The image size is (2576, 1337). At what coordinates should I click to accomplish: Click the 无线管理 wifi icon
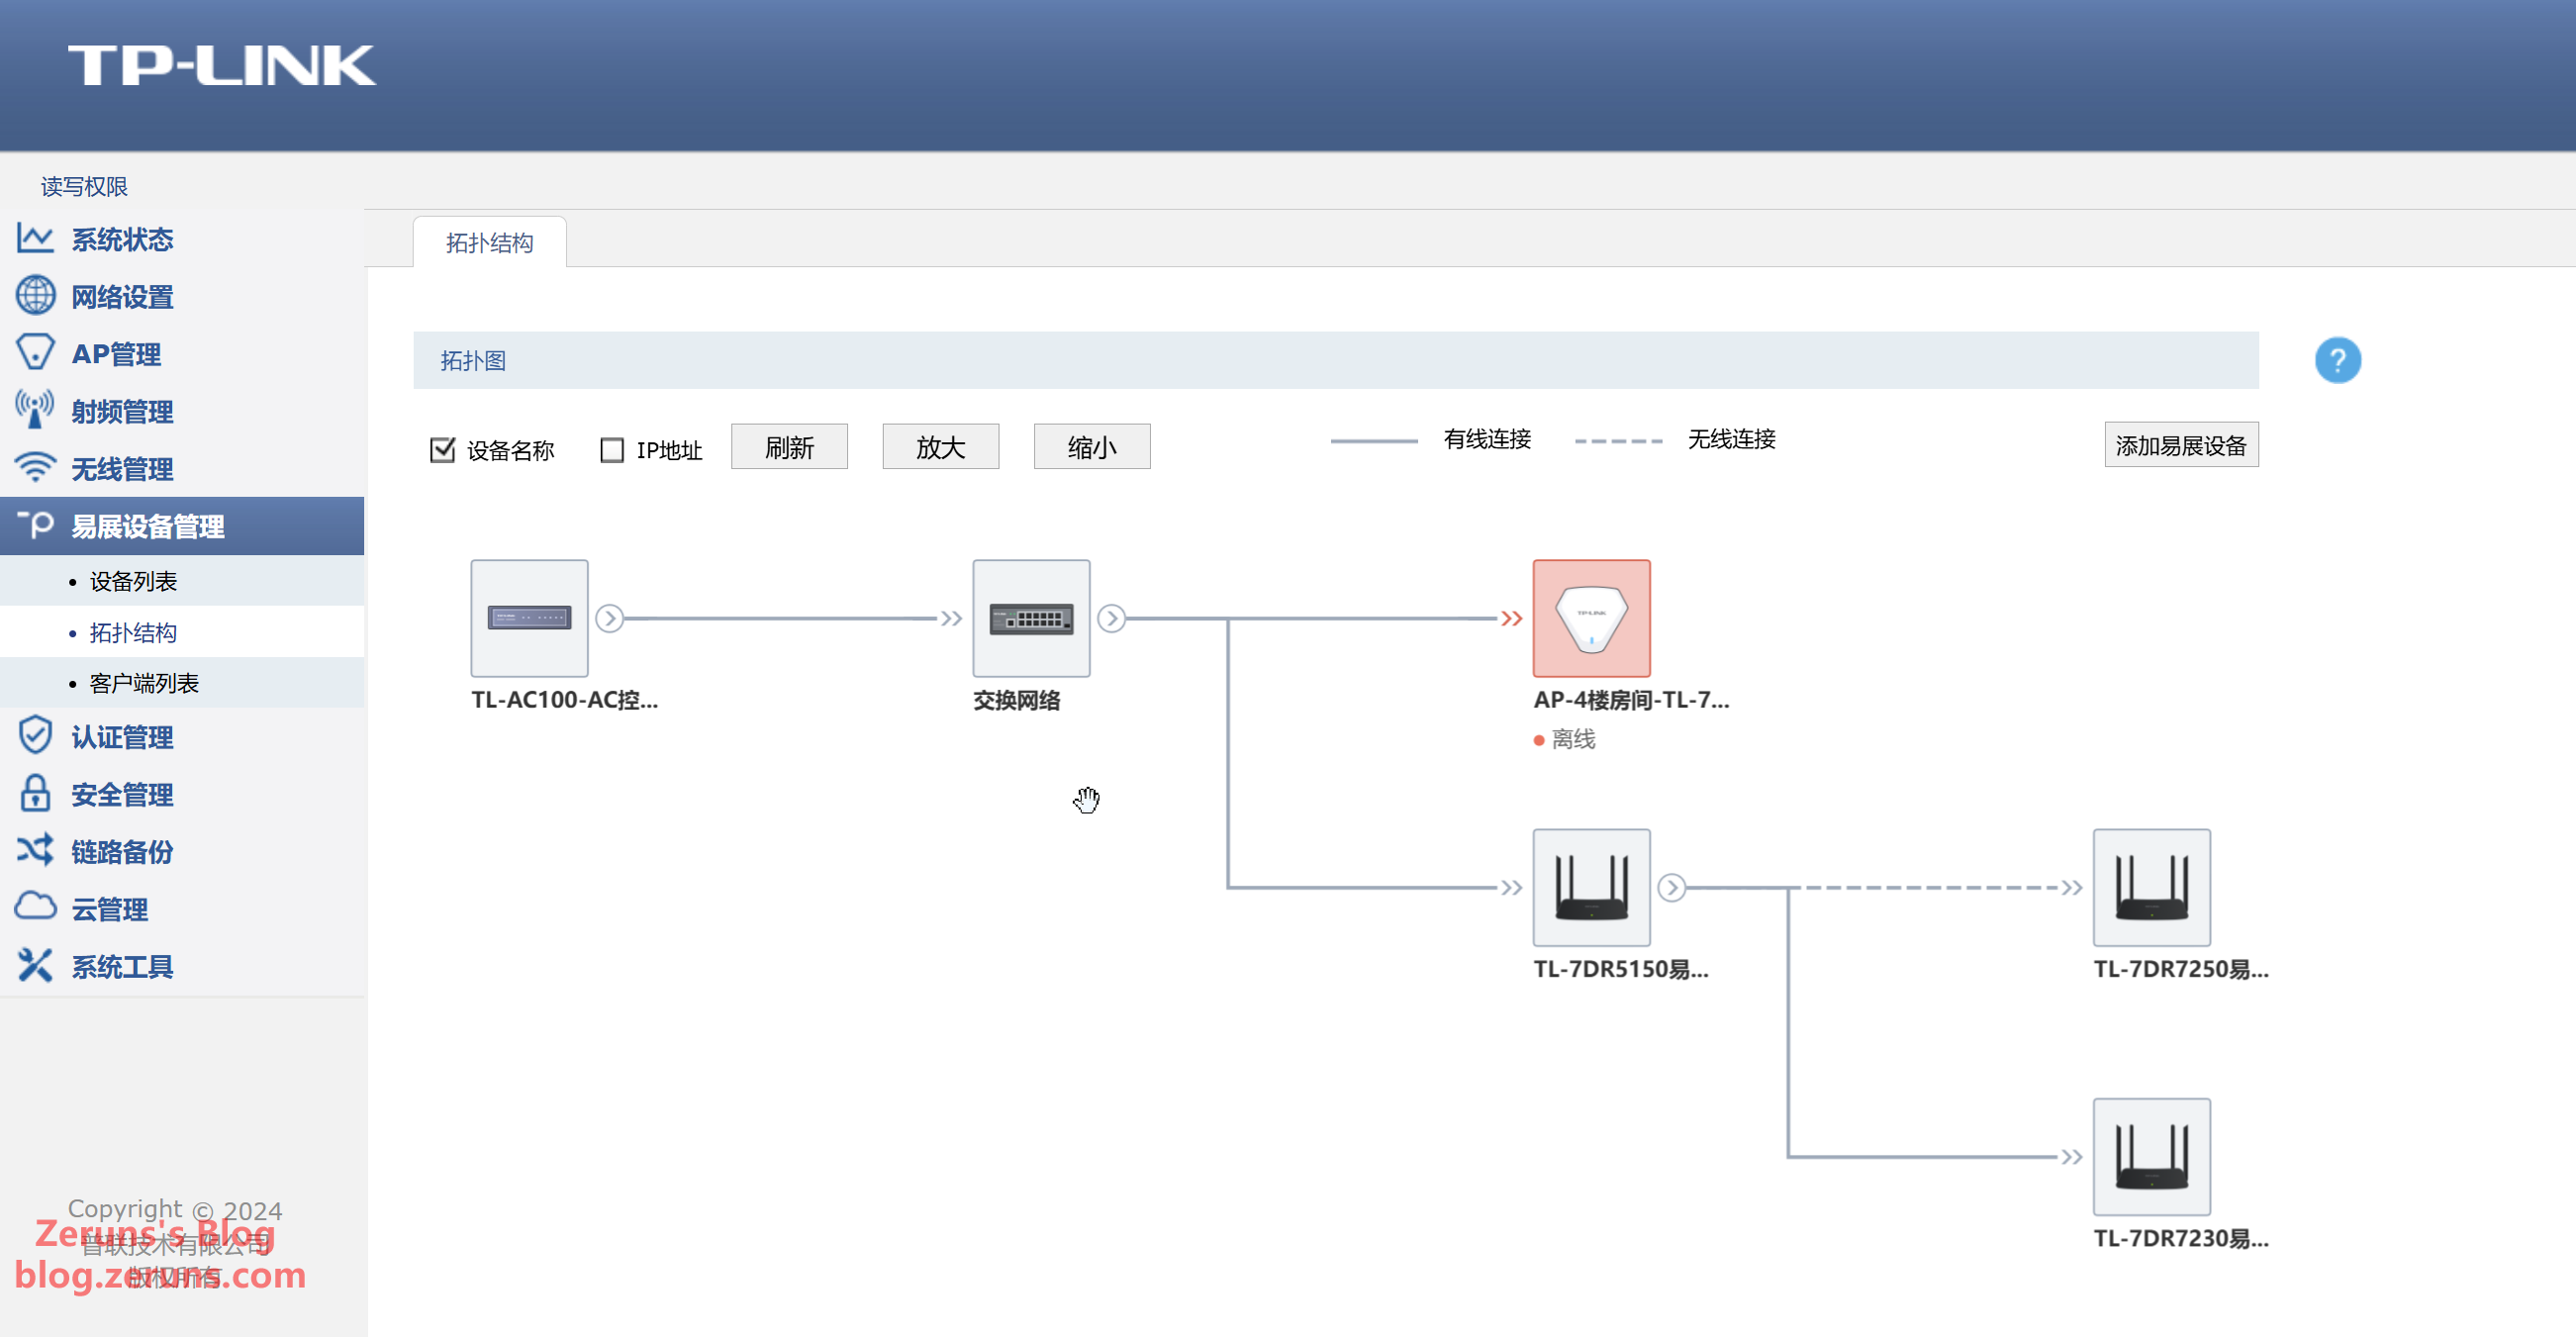click(35, 468)
